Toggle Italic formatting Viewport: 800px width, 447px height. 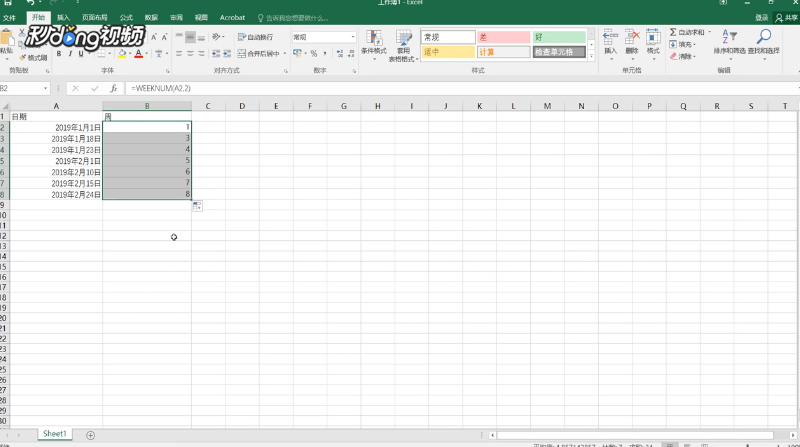[70, 54]
